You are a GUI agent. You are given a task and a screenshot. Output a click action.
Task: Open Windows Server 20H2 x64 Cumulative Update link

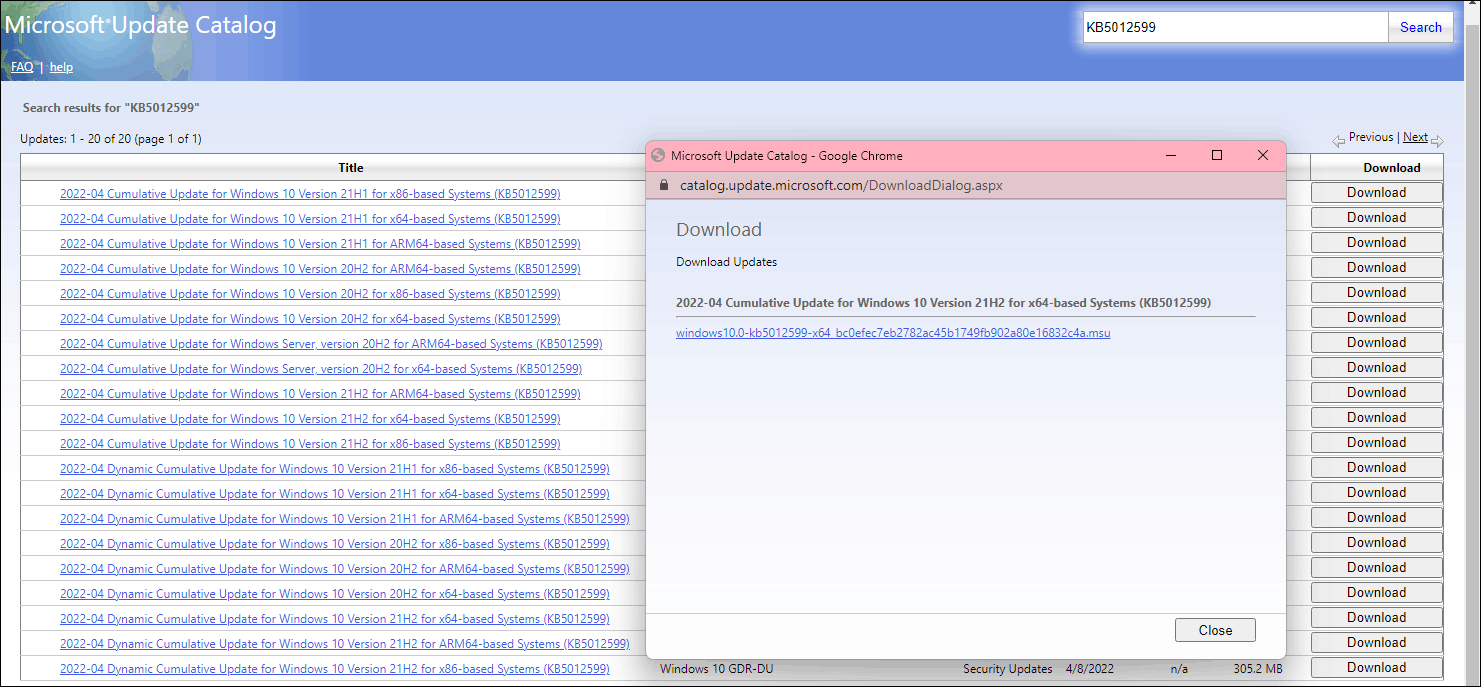(321, 369)
